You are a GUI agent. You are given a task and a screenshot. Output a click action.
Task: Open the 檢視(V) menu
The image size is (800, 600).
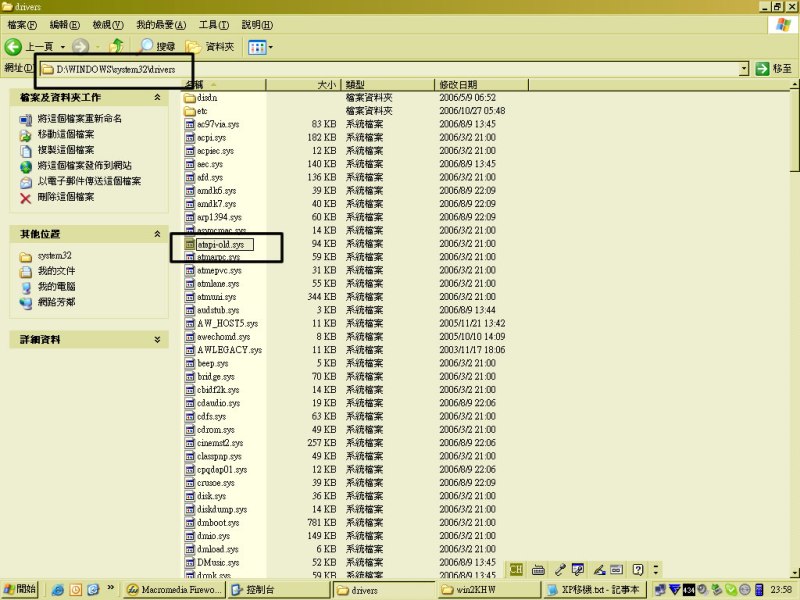108,24
